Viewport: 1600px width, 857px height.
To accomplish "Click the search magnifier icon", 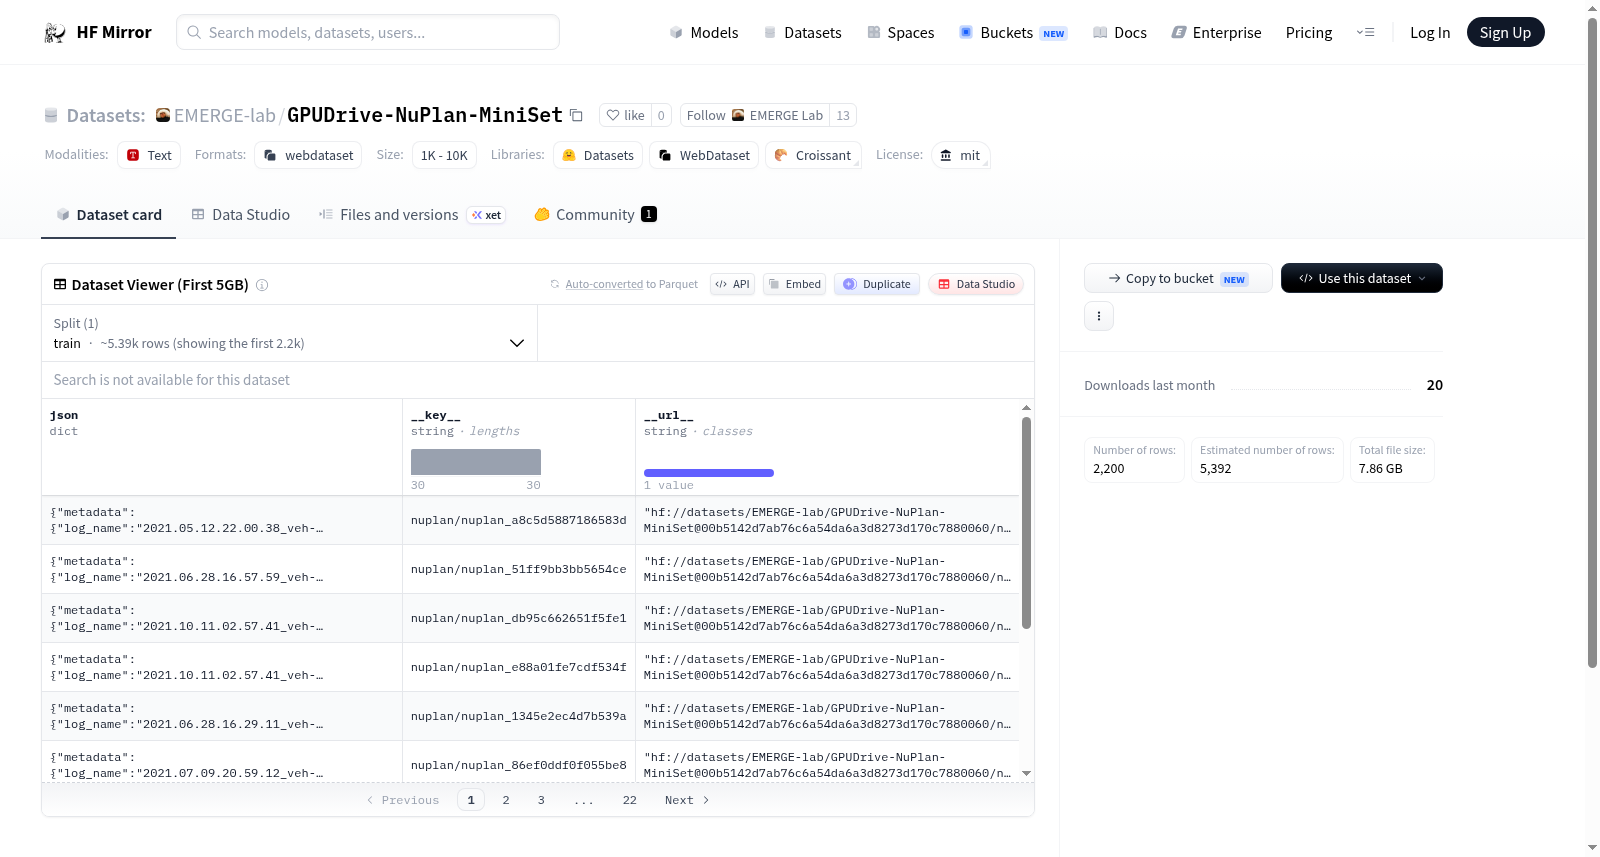I will click(x=194, y=32).
